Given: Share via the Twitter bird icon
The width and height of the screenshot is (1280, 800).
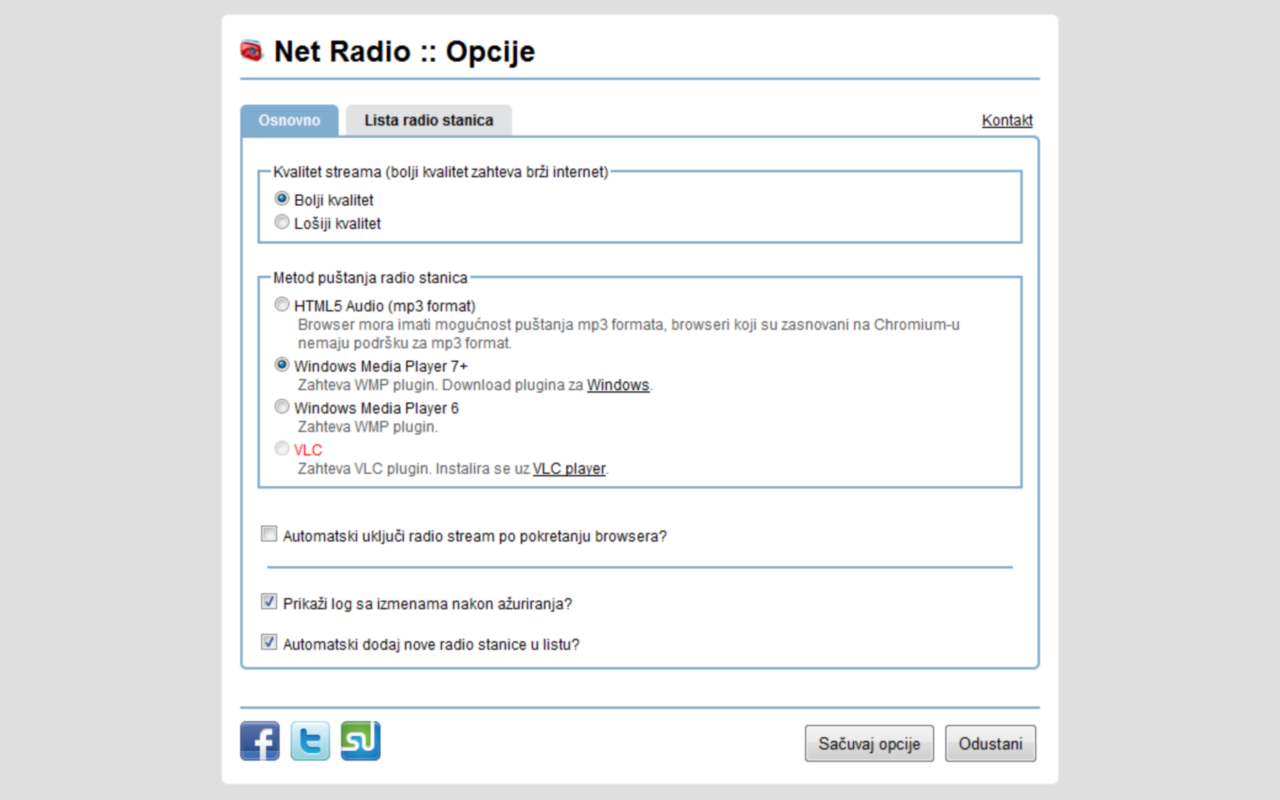Looking at the screenshot, I should pyautogui.click(x=309, y=741).
